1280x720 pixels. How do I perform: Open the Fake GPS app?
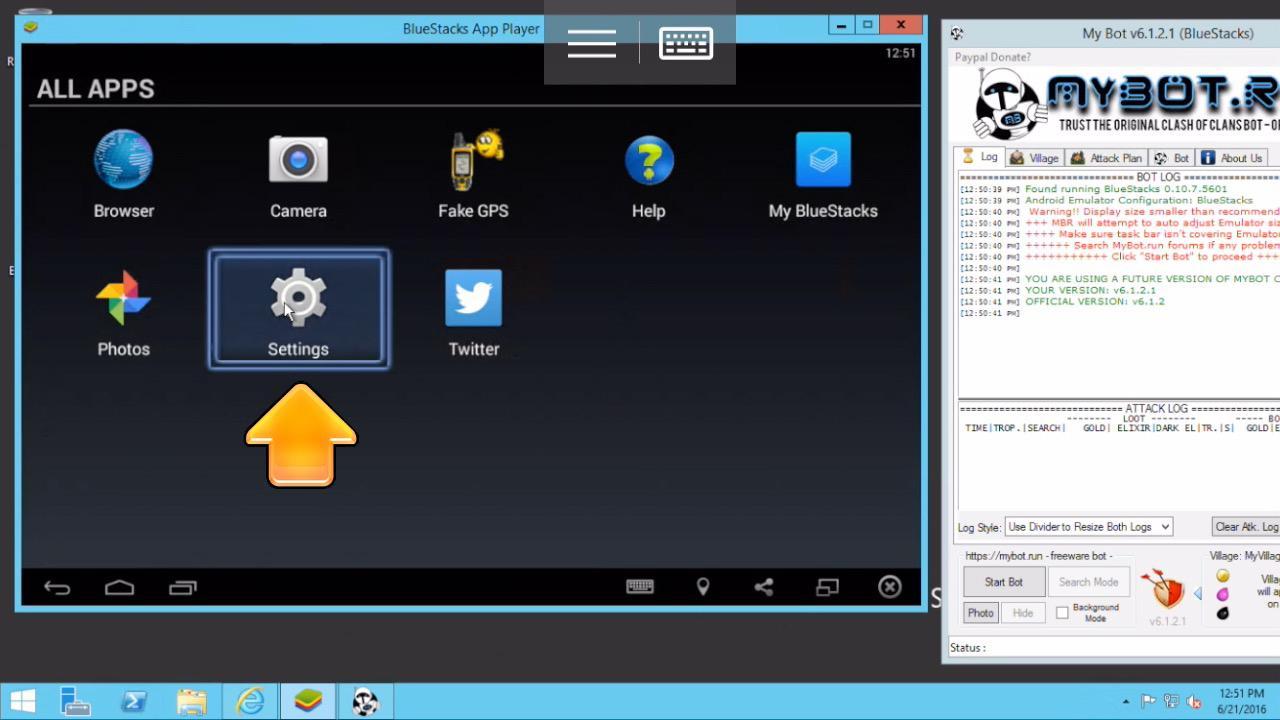(473, 175)
